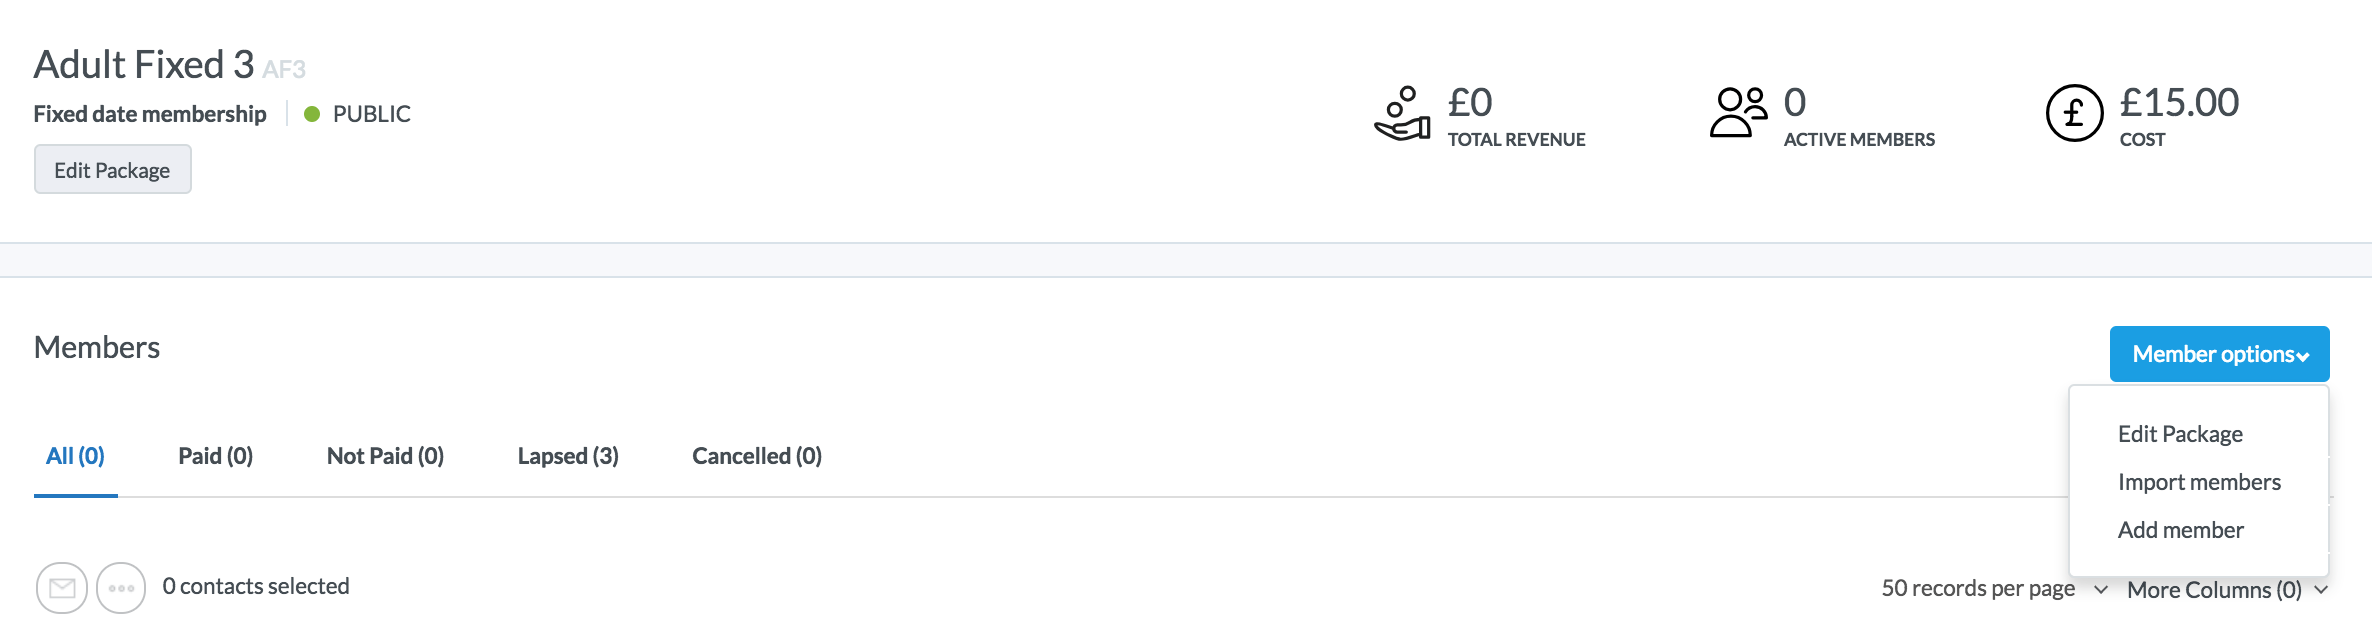The height and width of the screenshot is (642, 2372).
Task: Click the Adult Fixed 3 package title
Action: tap(144, 65)
